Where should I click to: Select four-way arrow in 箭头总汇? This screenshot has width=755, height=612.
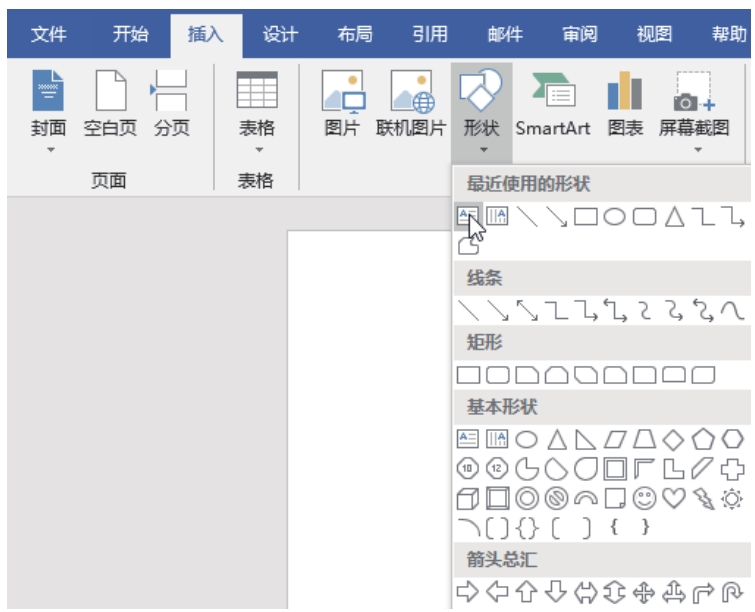point(644,593)
